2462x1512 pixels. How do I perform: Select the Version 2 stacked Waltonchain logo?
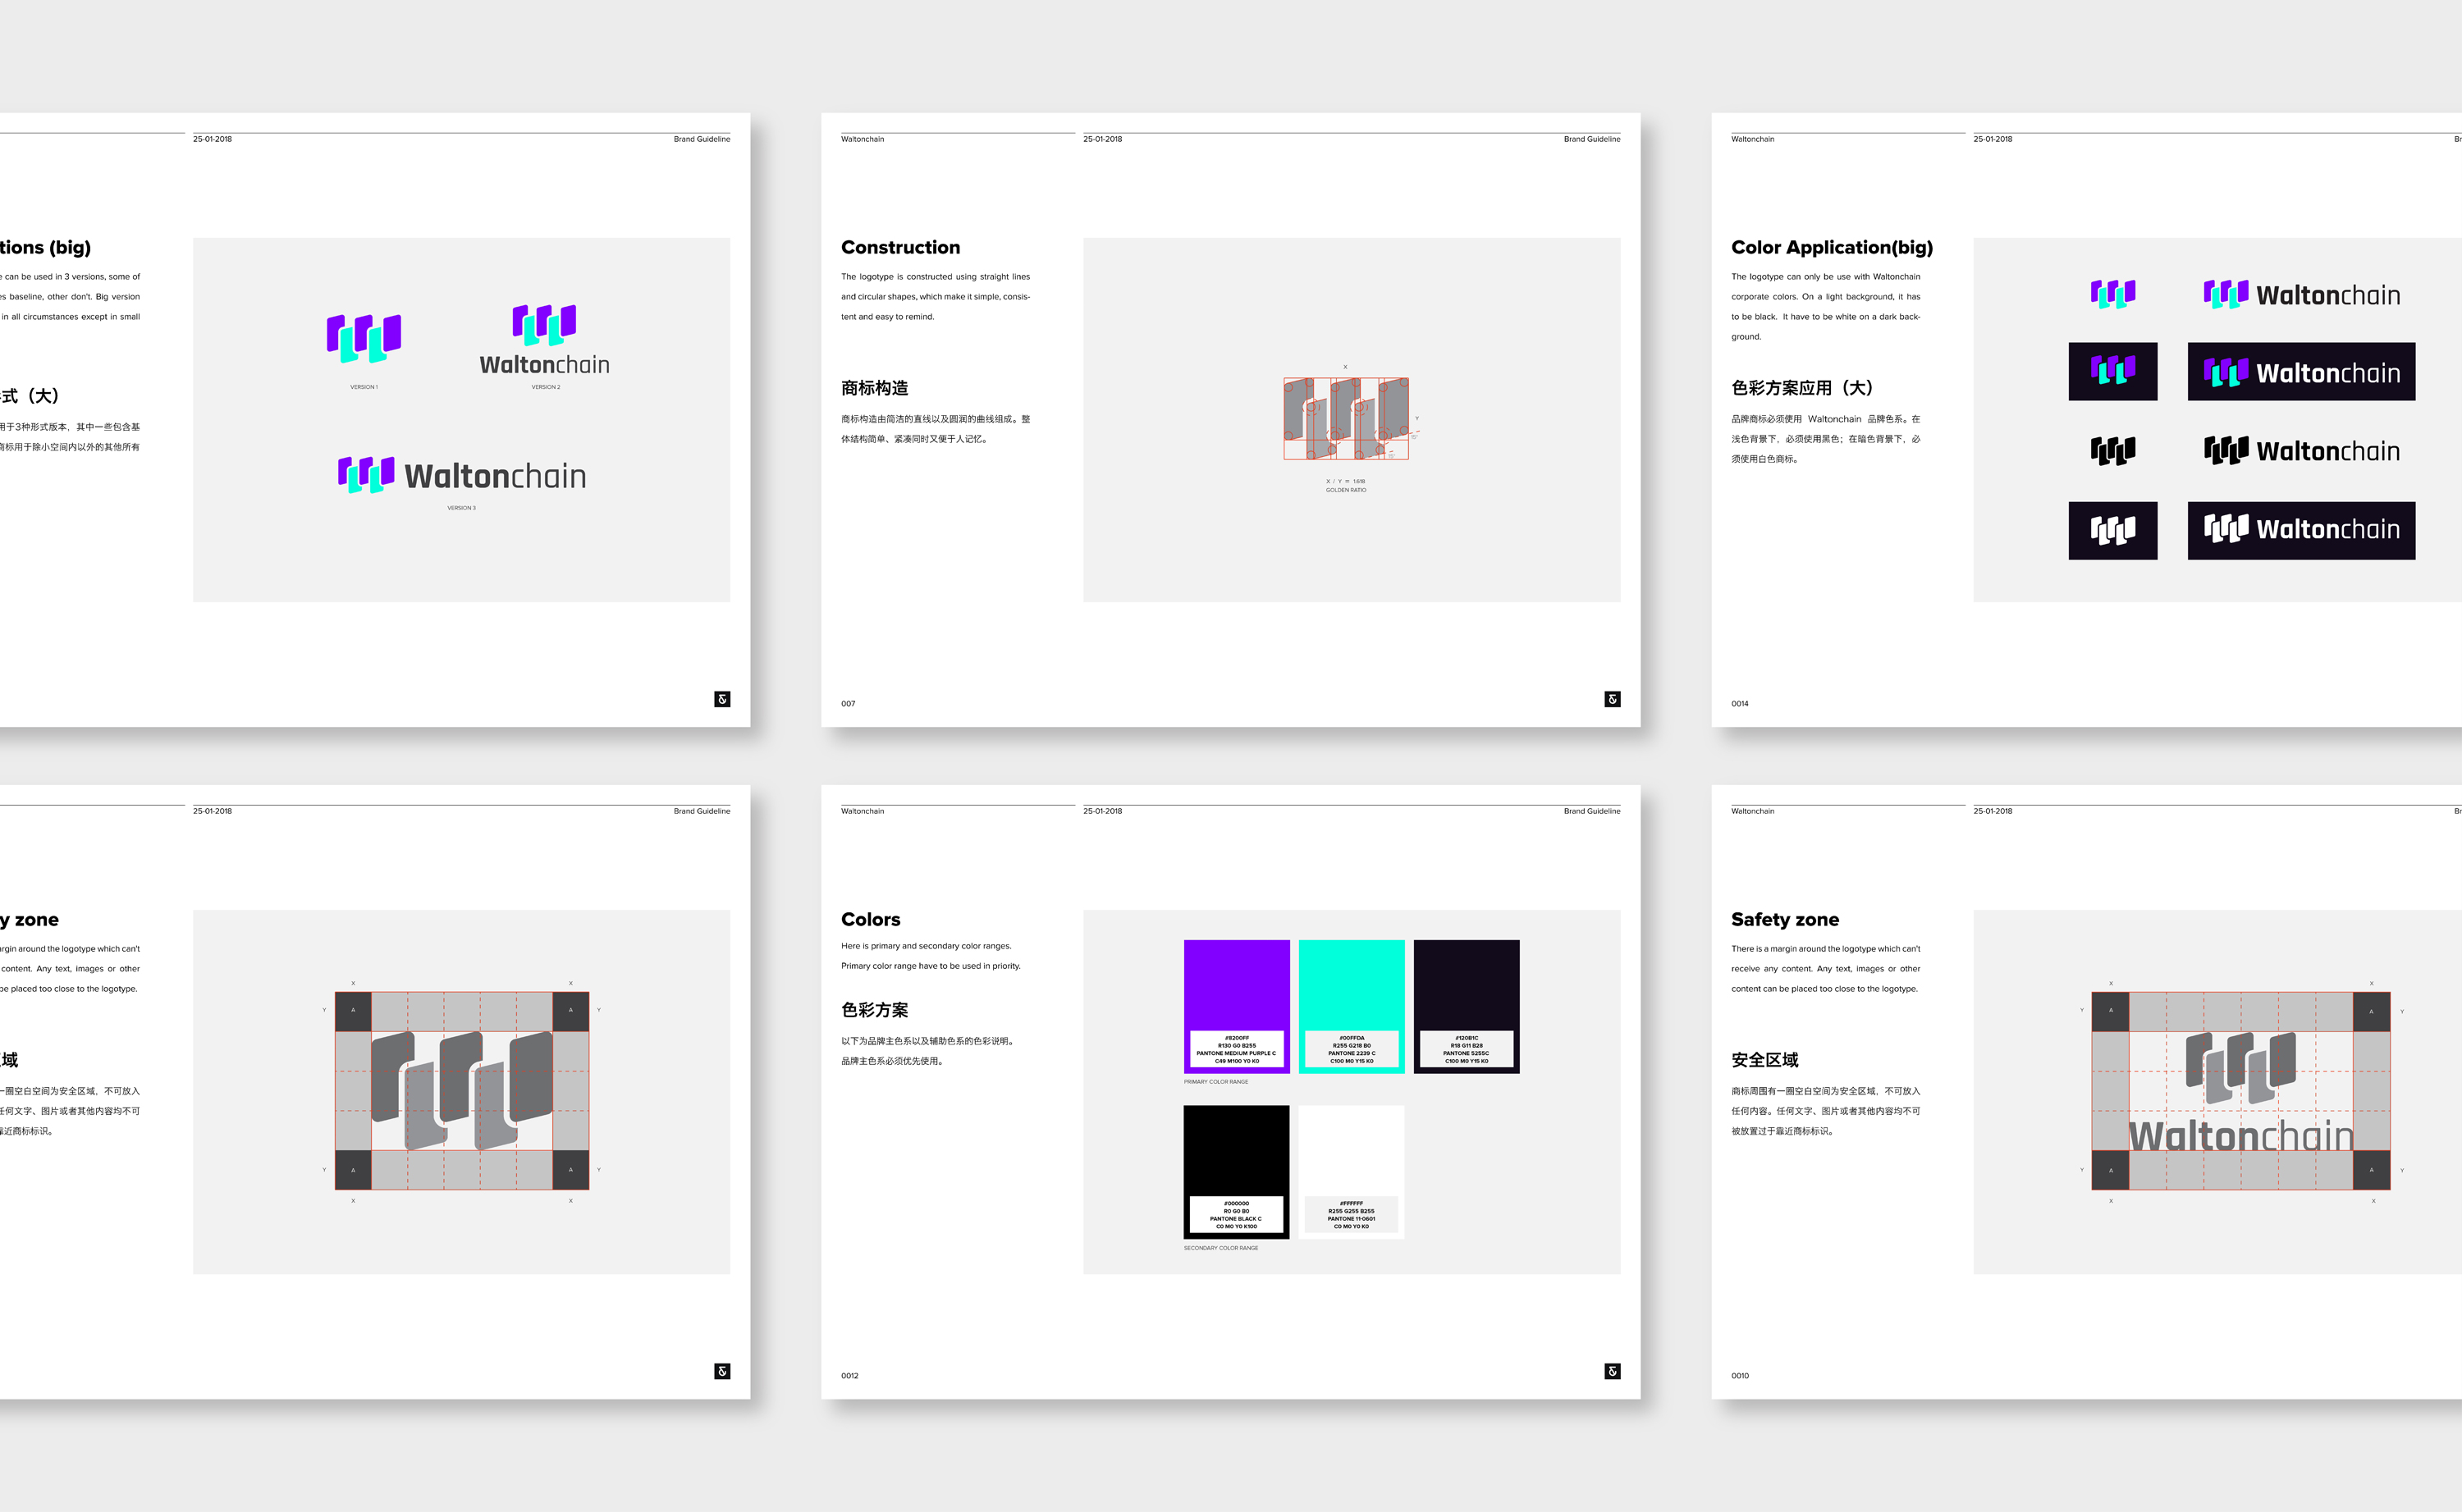[x=544, y=340]
